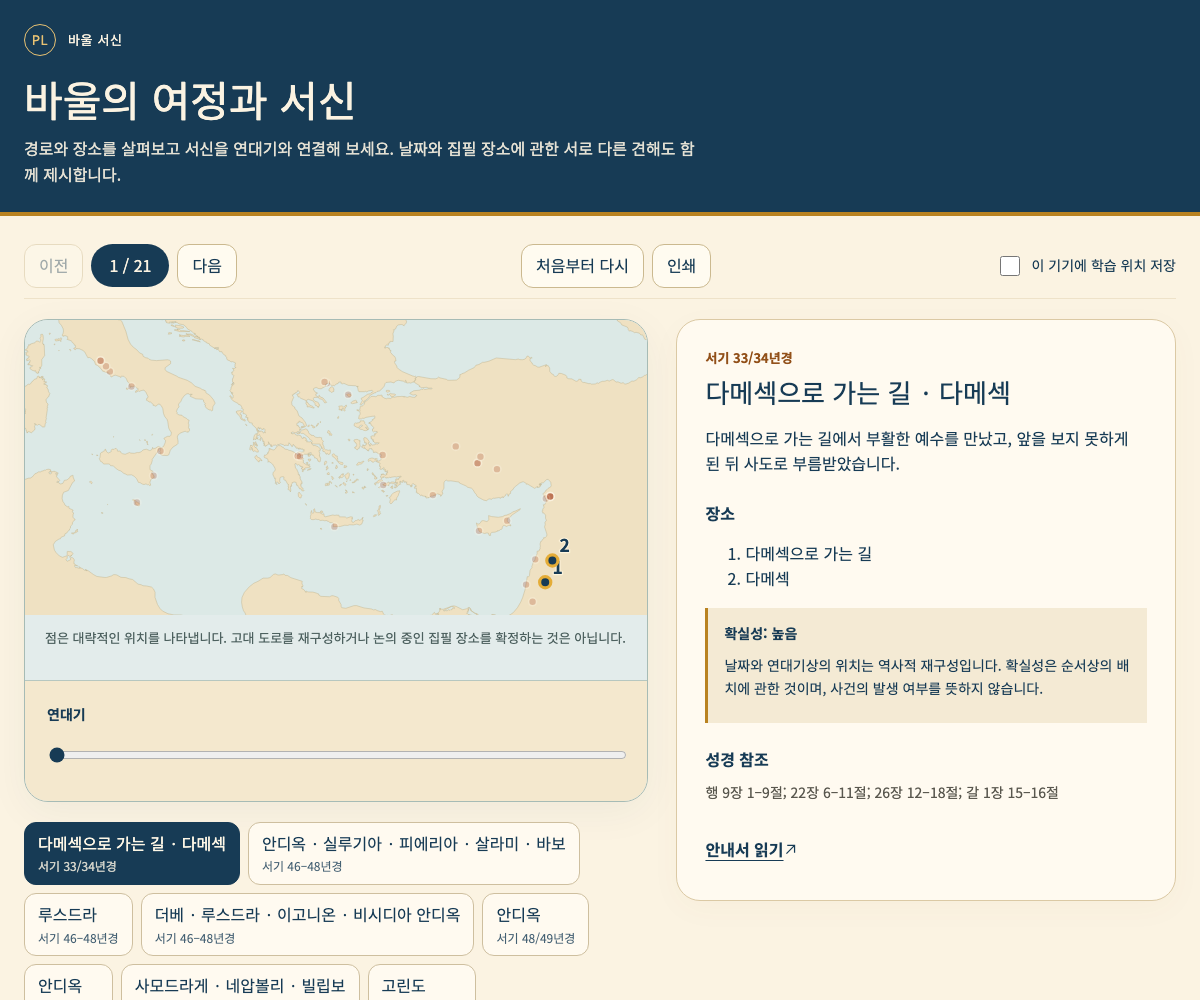Restart with 처음부터 다시 button
The width and height of the screenshot is (1200, 1000).
[x=582, y=266]
